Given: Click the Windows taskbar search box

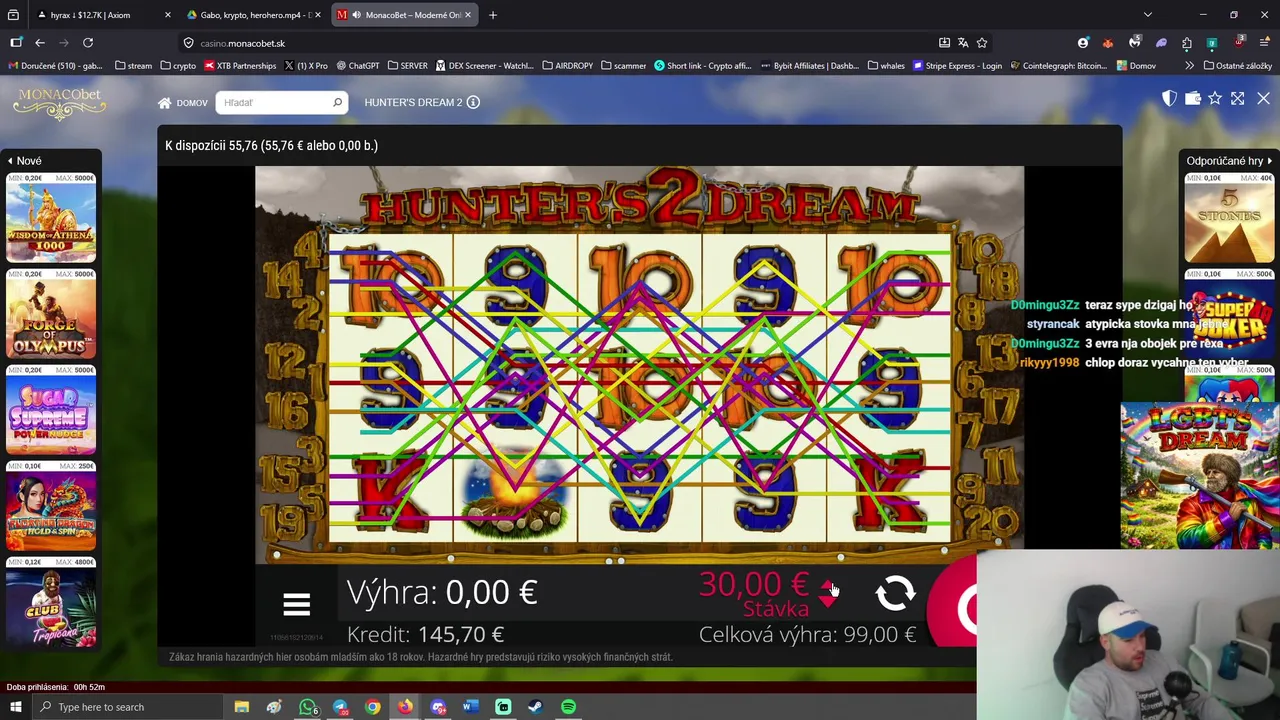Looking at the screenshot, I should [127, 707].
